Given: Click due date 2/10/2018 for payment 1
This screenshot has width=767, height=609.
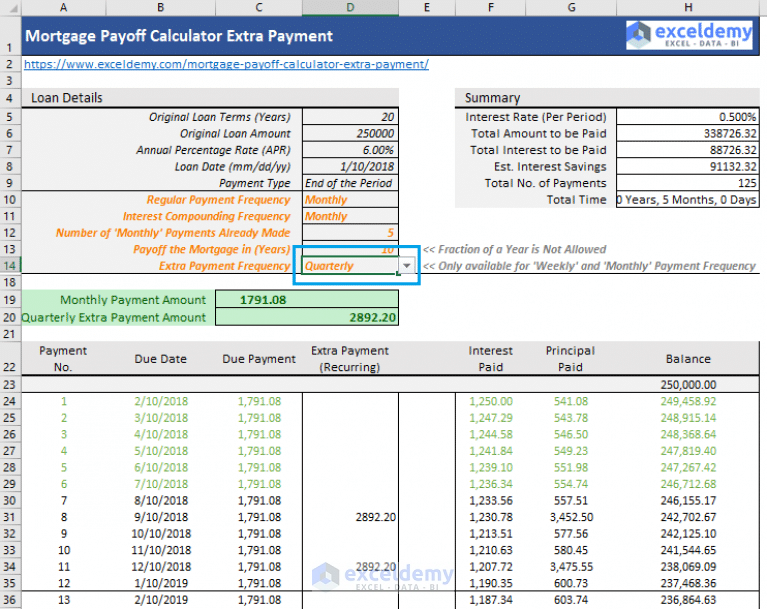Looking at the screenshot, I should click(x=161, y=402).
